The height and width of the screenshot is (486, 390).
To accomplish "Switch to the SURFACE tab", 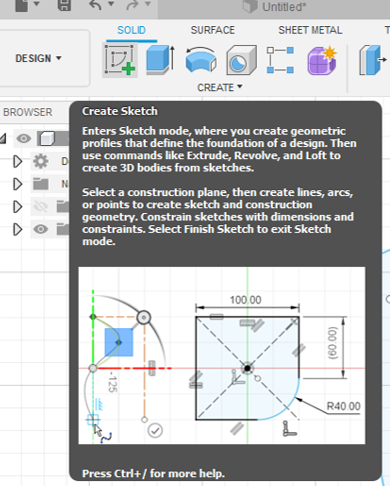I will tap(213, 30).
